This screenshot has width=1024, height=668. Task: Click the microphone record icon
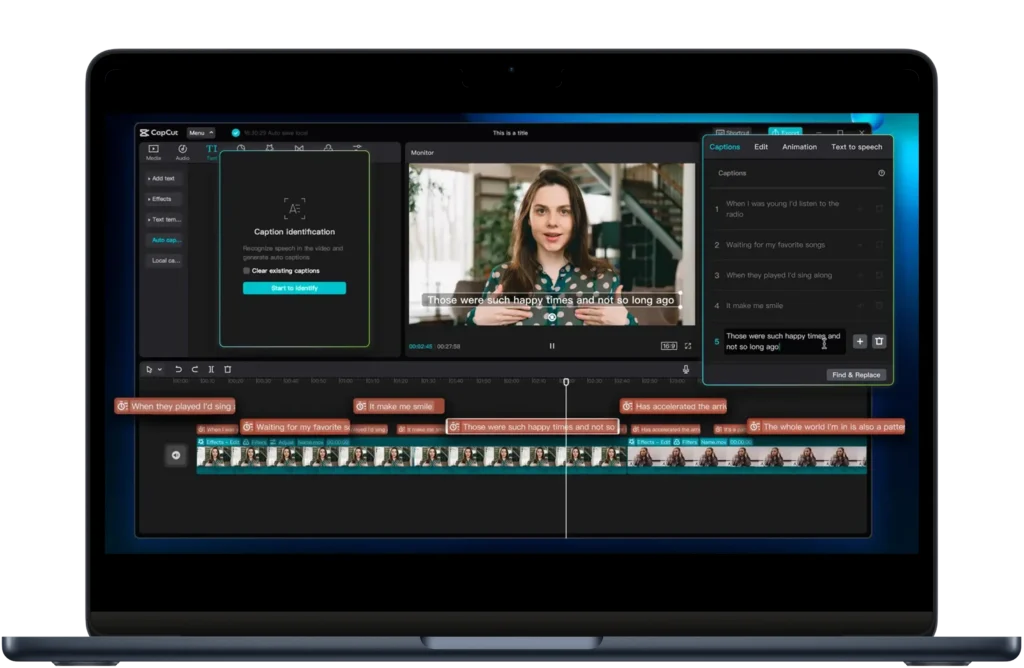[686, 370]
